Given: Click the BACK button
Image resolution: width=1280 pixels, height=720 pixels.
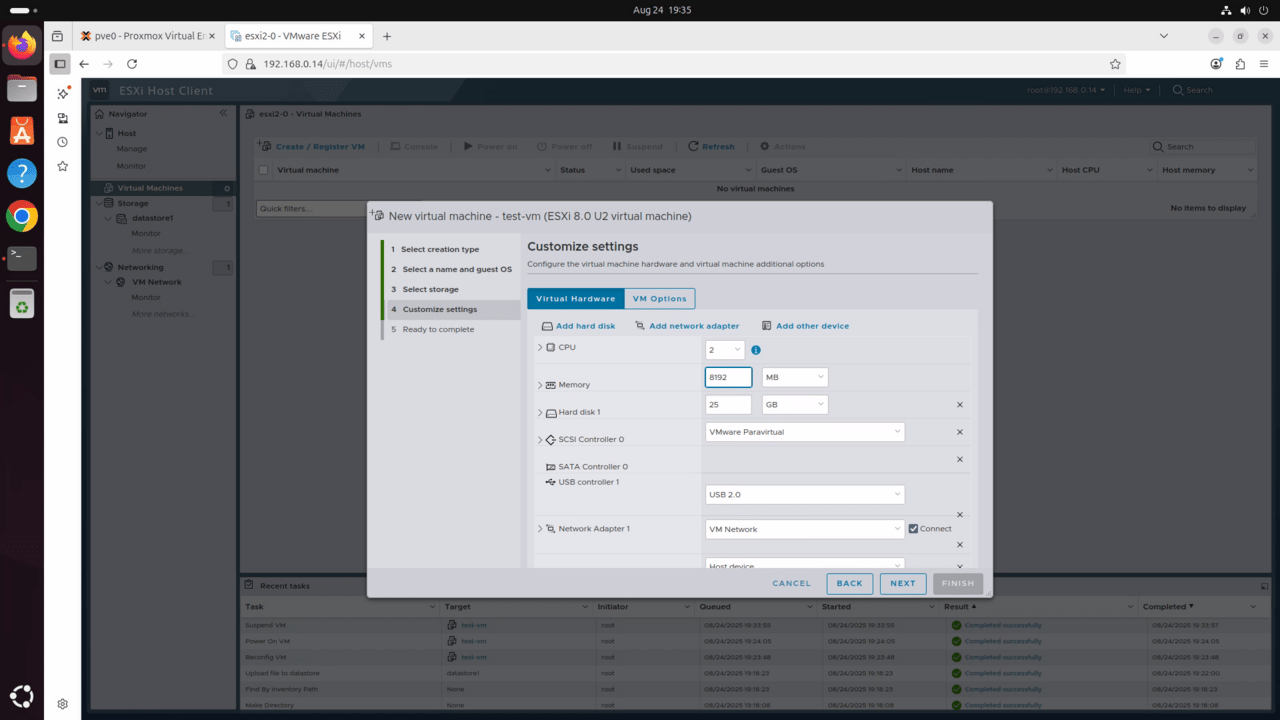Looking at the screenshot, I should pos(849,583).
